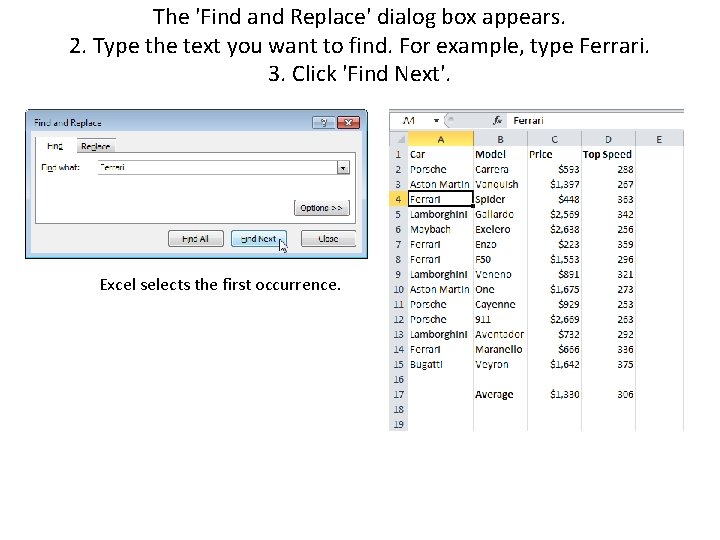Select column B header

[x=501, y=139]
